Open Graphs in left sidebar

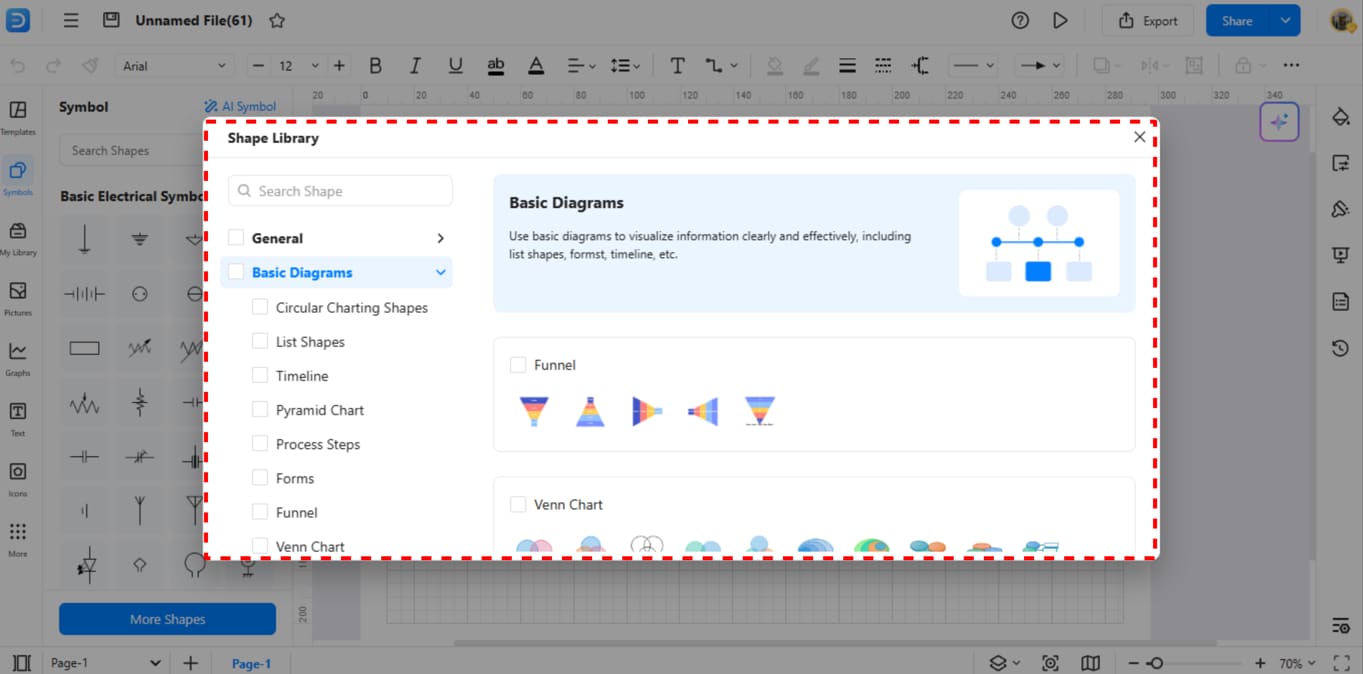(x=18, y=358)
